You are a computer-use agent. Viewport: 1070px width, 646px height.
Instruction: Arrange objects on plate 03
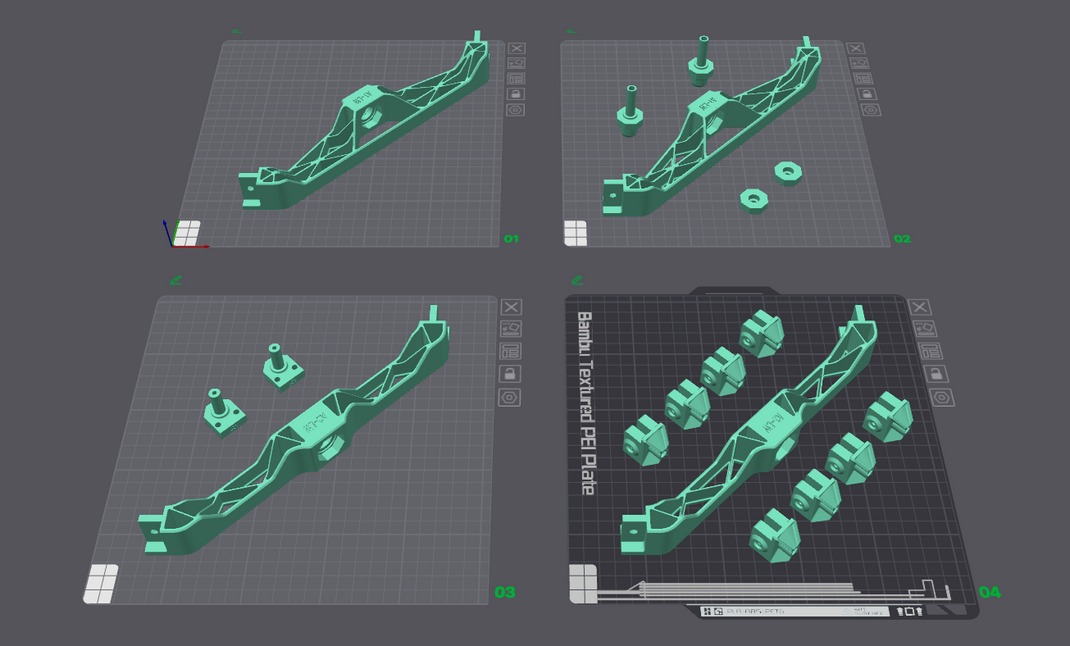tap(511, 351)
